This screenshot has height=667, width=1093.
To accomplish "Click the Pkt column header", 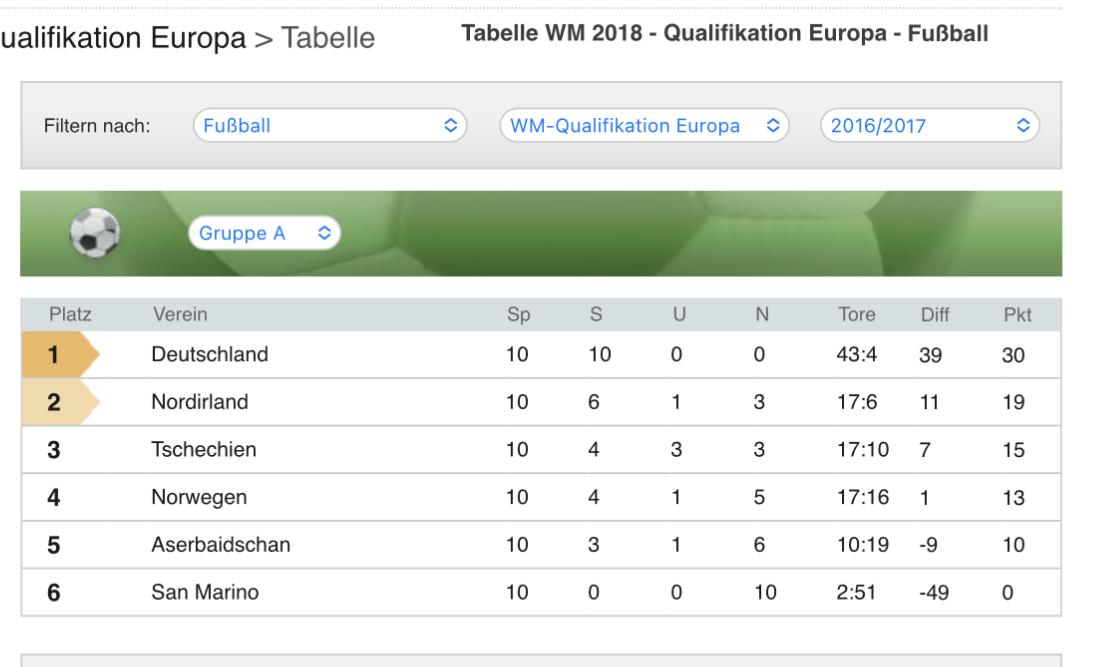I will pyautogui.click(x=1017, y=314).
